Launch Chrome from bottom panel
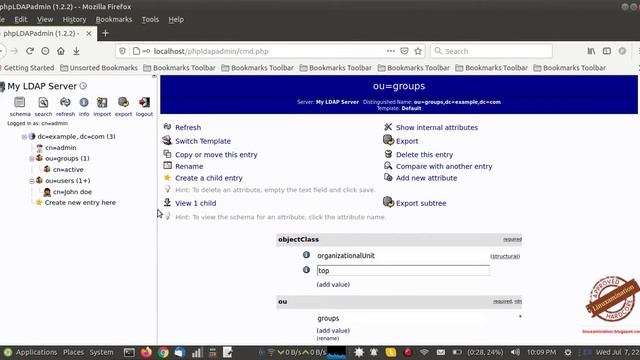 (163, 352)
